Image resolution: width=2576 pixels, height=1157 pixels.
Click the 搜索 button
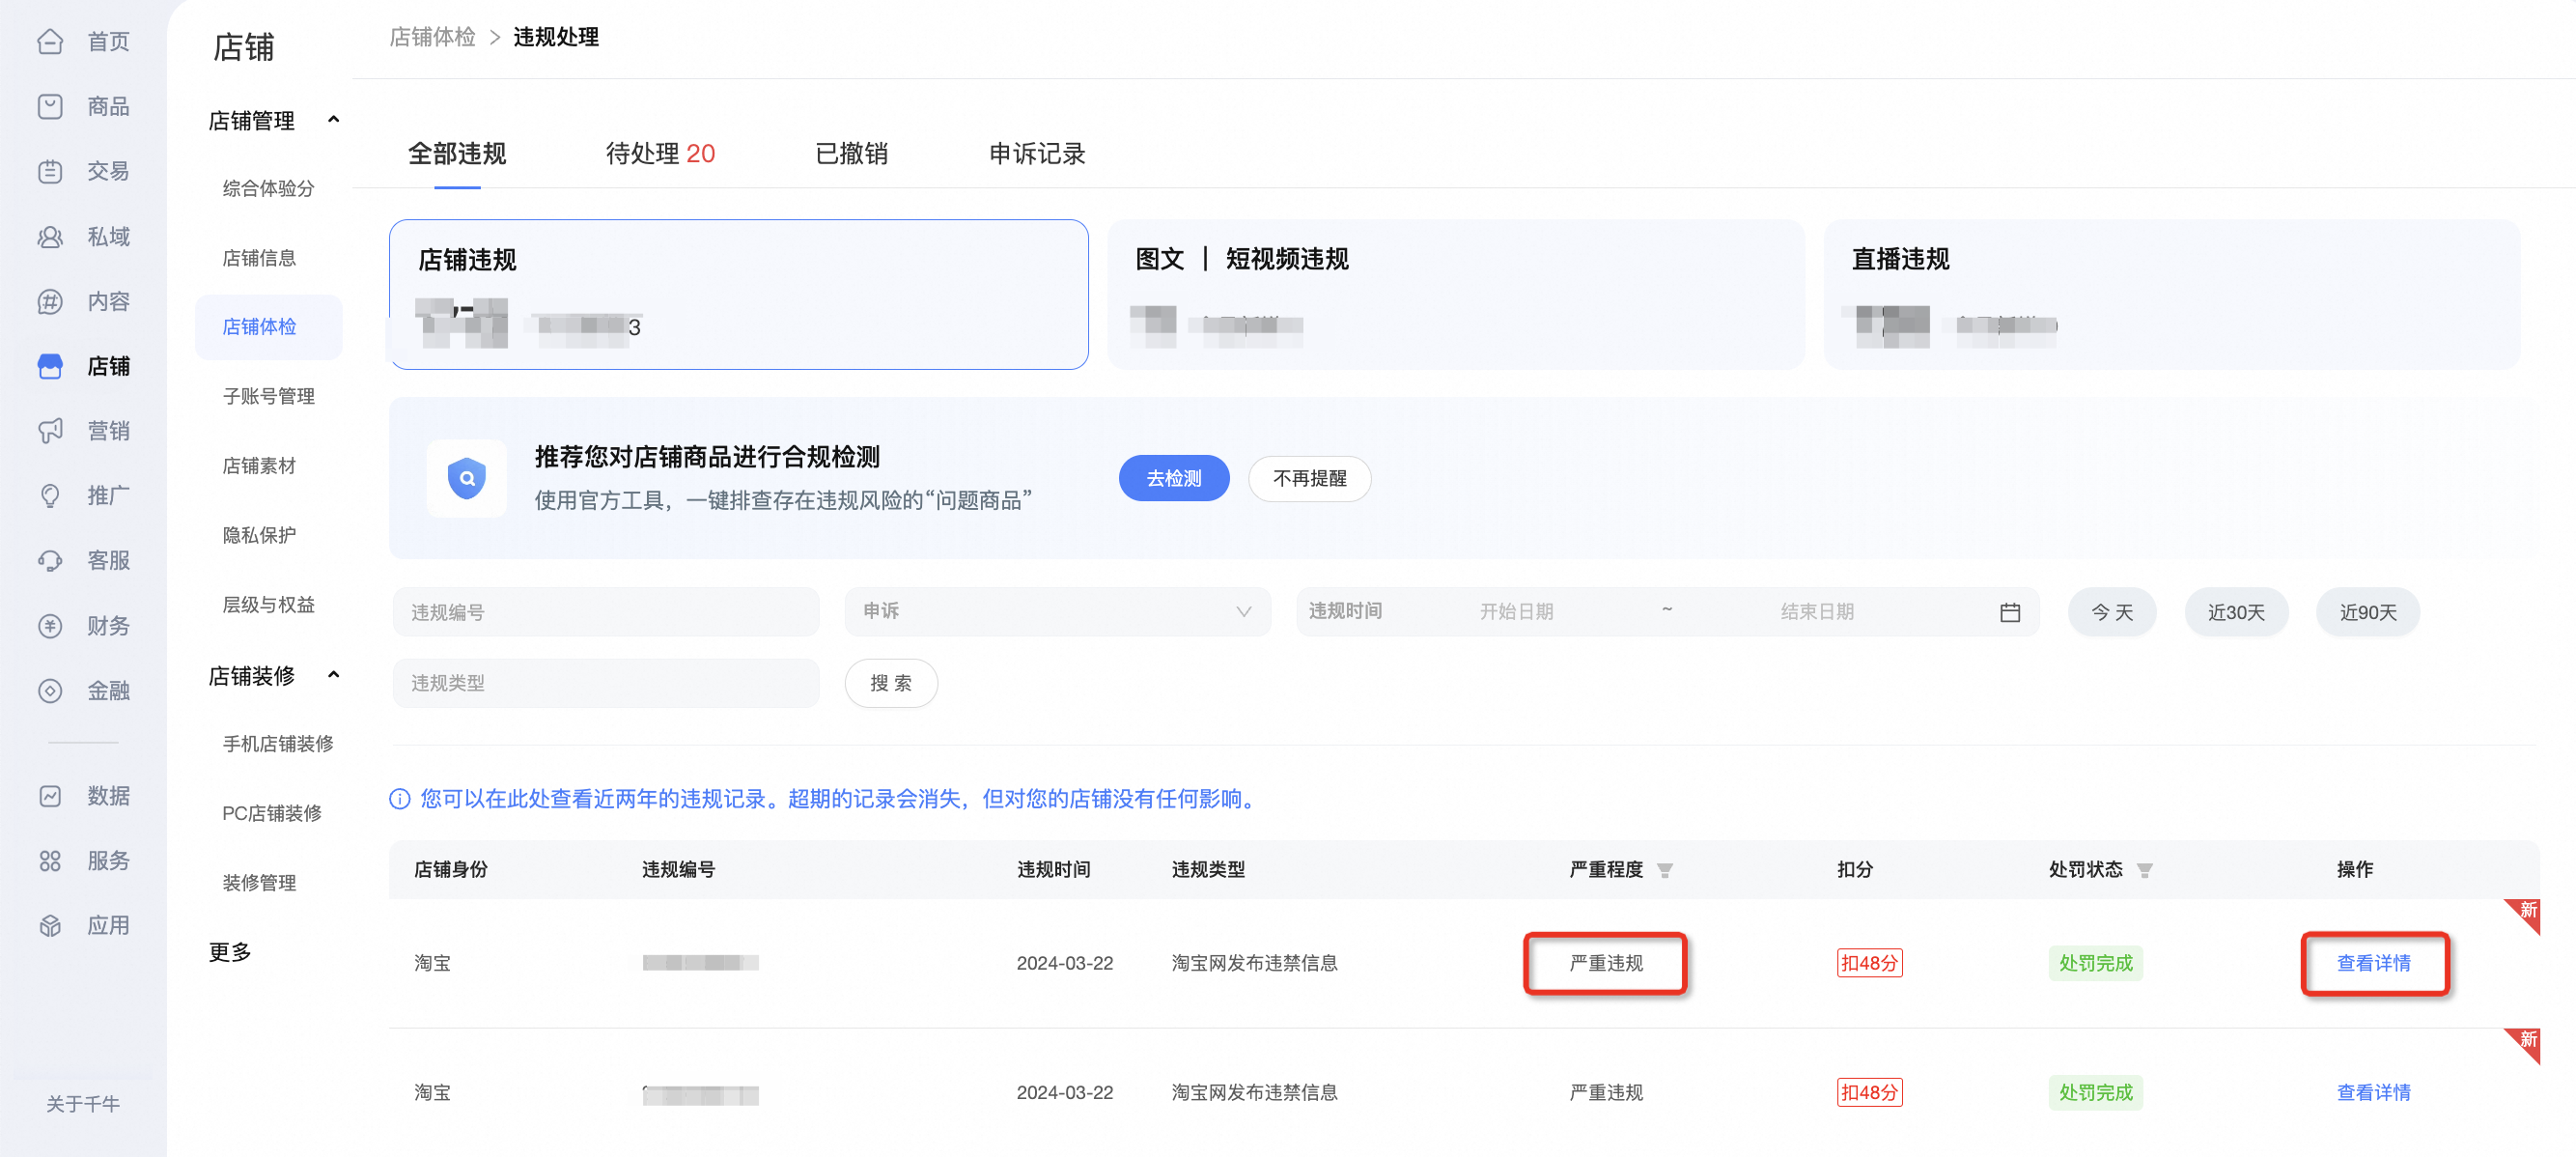click(891, 683)
